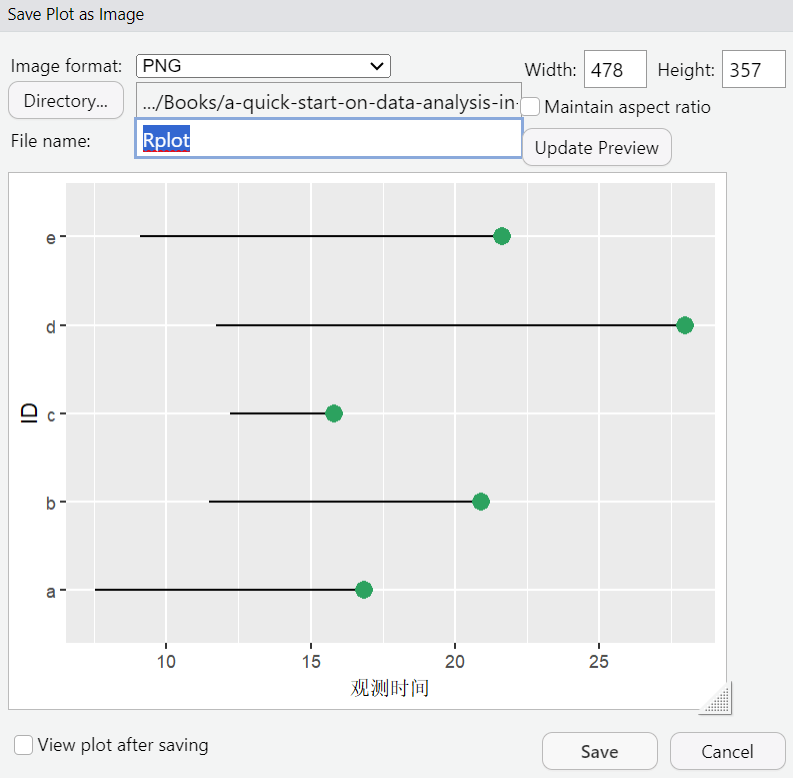Click the Height input box
Screen dimensions: 793x778
(752, 70)
